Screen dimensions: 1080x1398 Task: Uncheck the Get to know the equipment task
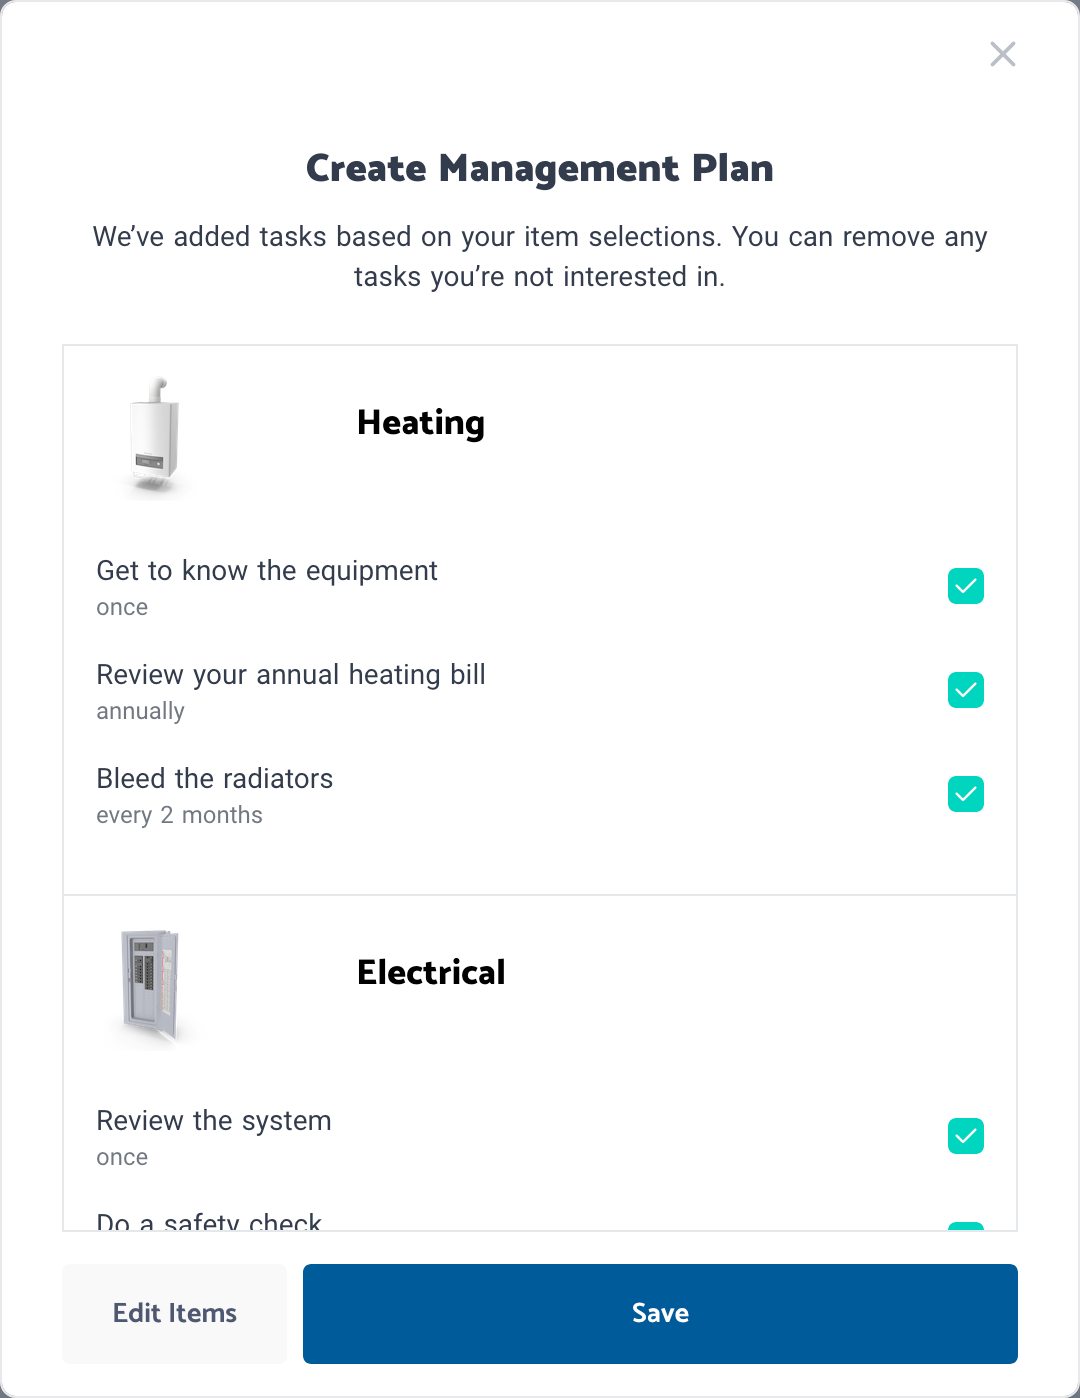966,586
